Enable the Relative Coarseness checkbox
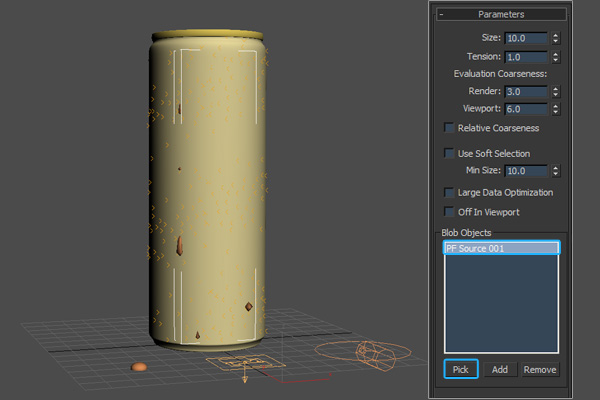This screenshot has height=400, width=600. click(449, 128)
